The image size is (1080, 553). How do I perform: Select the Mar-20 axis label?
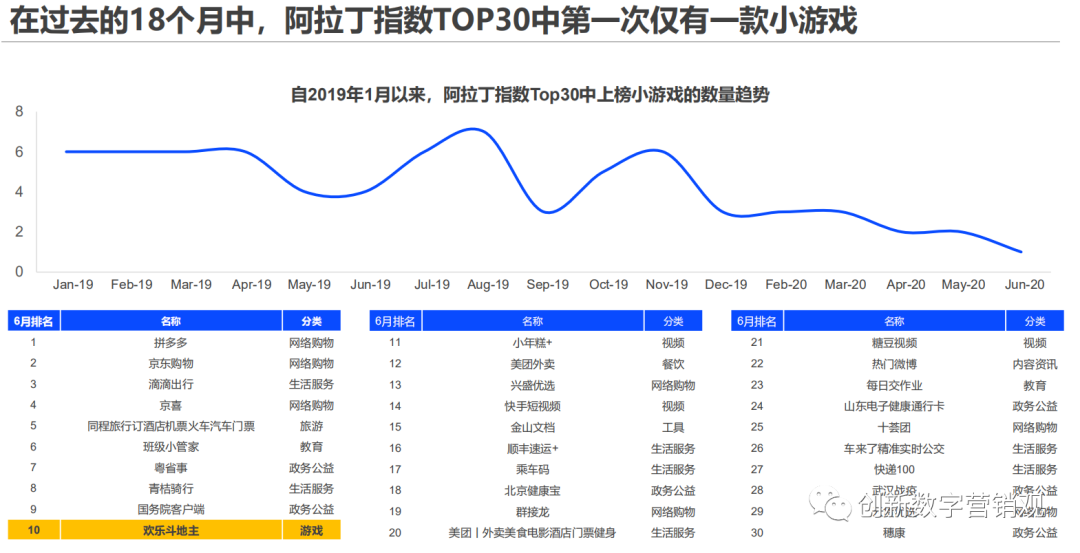tap(845, 284)
